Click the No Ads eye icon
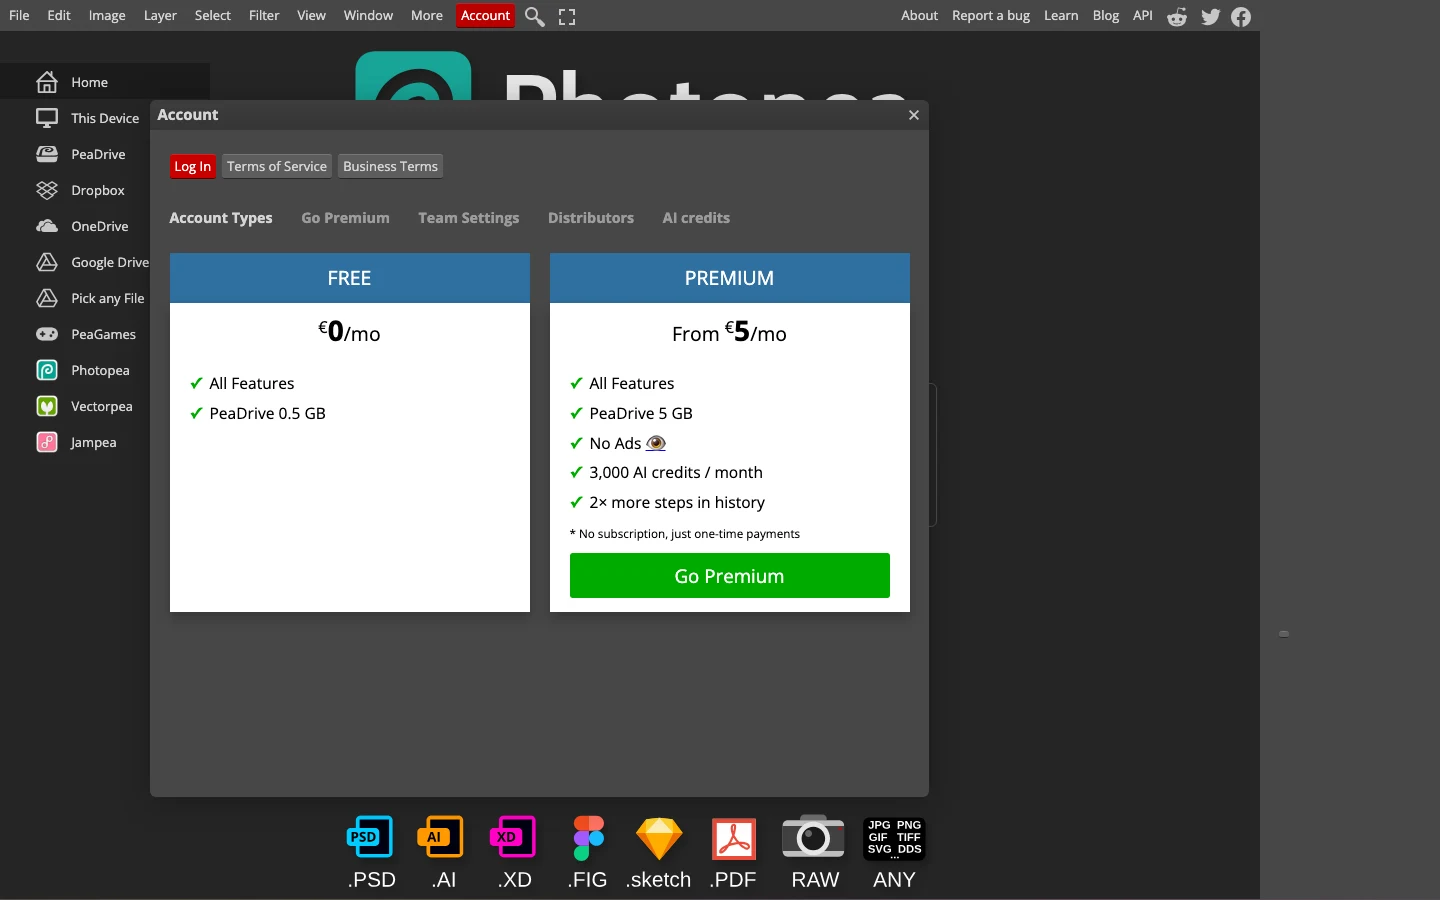Image resolution: width=1440 pixels, height=900 pixels. (x=656, y=443)
